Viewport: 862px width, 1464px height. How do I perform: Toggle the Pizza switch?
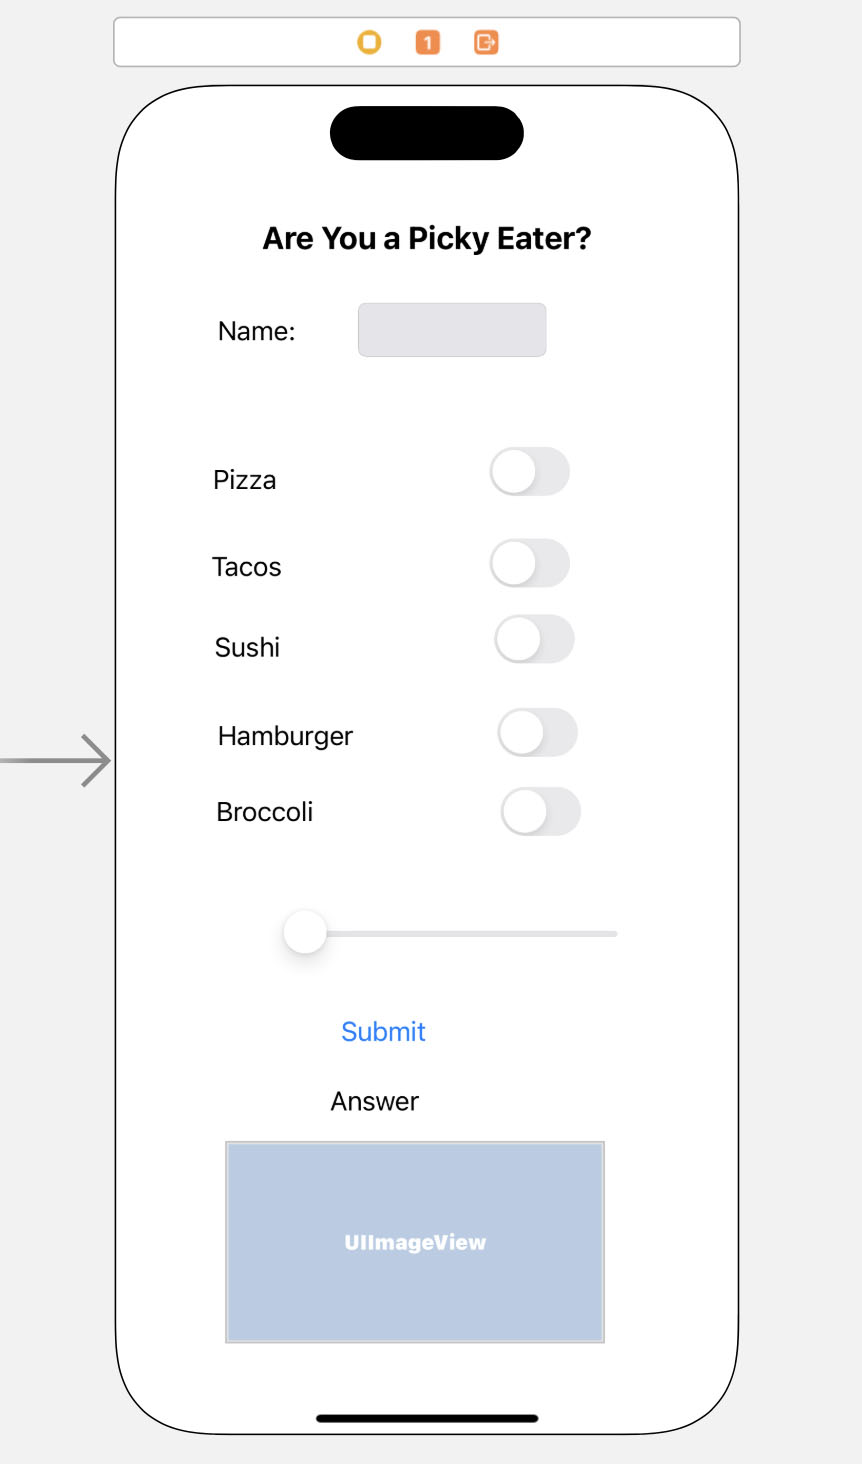[x=529, y=472]
